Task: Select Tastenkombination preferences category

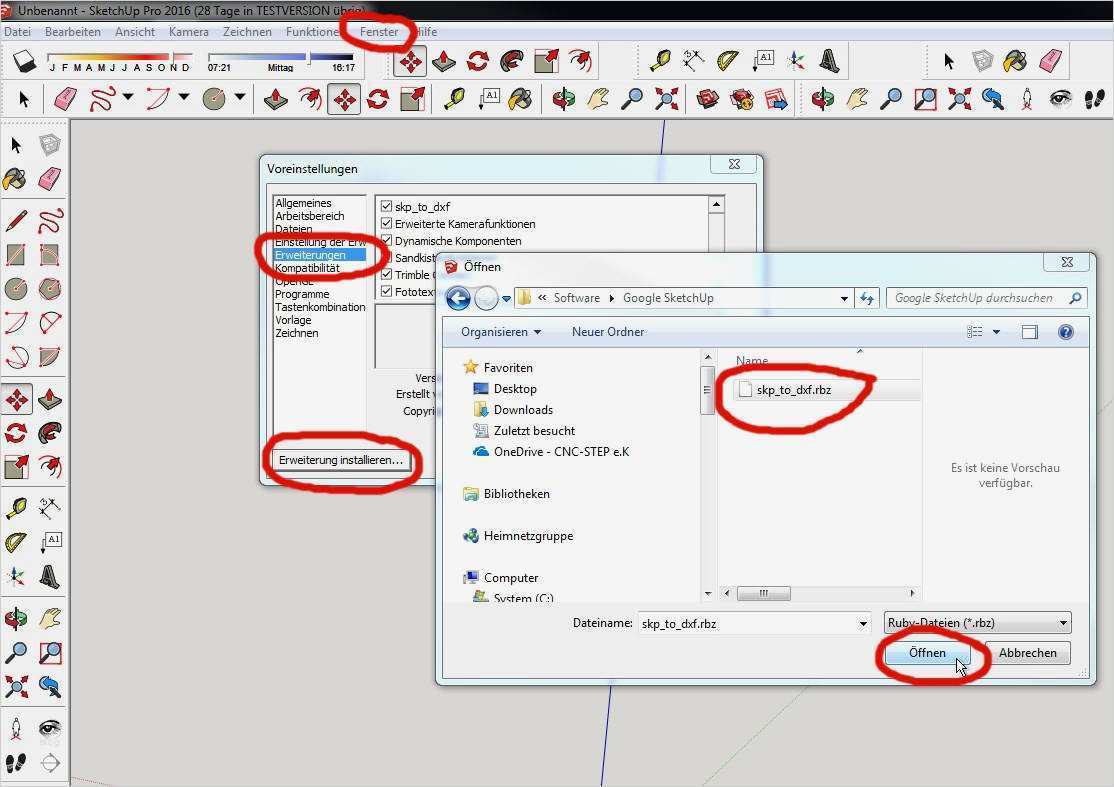Action: [x=320, y=307]
